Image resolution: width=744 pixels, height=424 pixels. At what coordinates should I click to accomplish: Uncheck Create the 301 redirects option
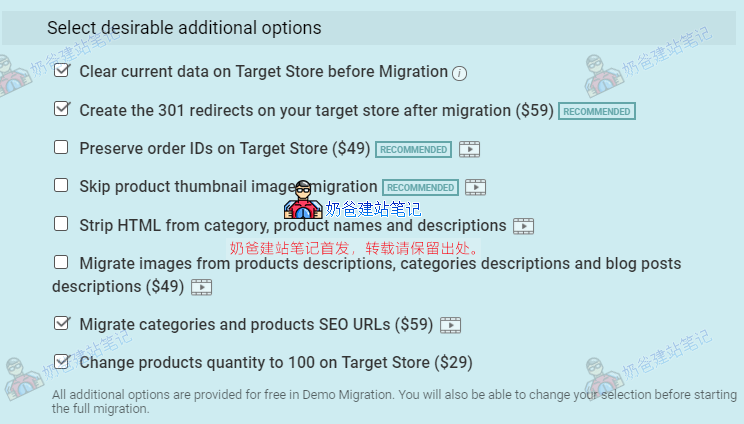point(62,109)
